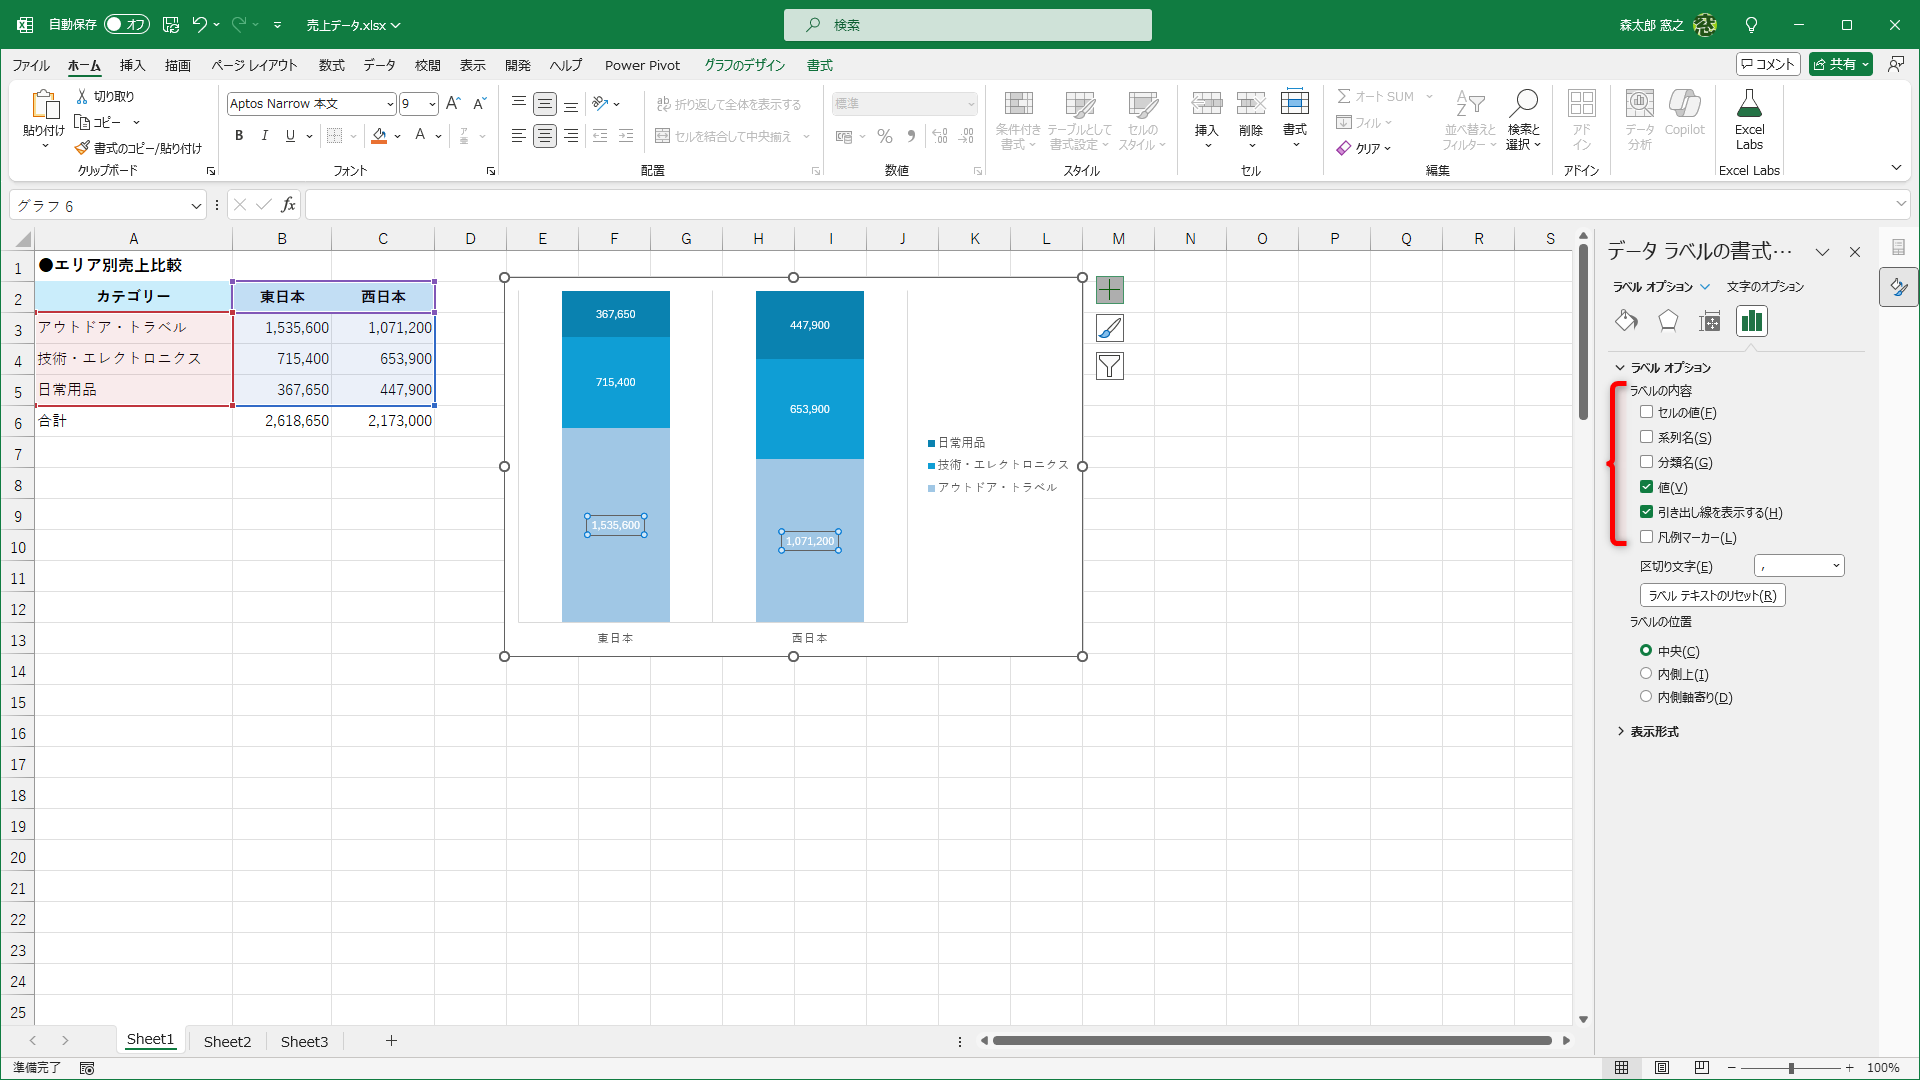Click the chart elements plus button

point(1110,290)
